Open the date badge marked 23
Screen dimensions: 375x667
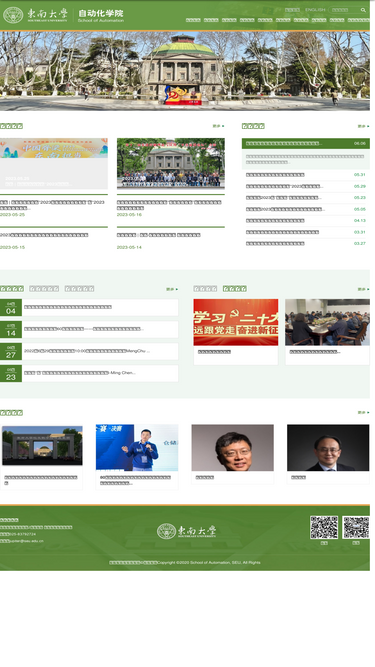pyautogui.click(x=11, y=373)
